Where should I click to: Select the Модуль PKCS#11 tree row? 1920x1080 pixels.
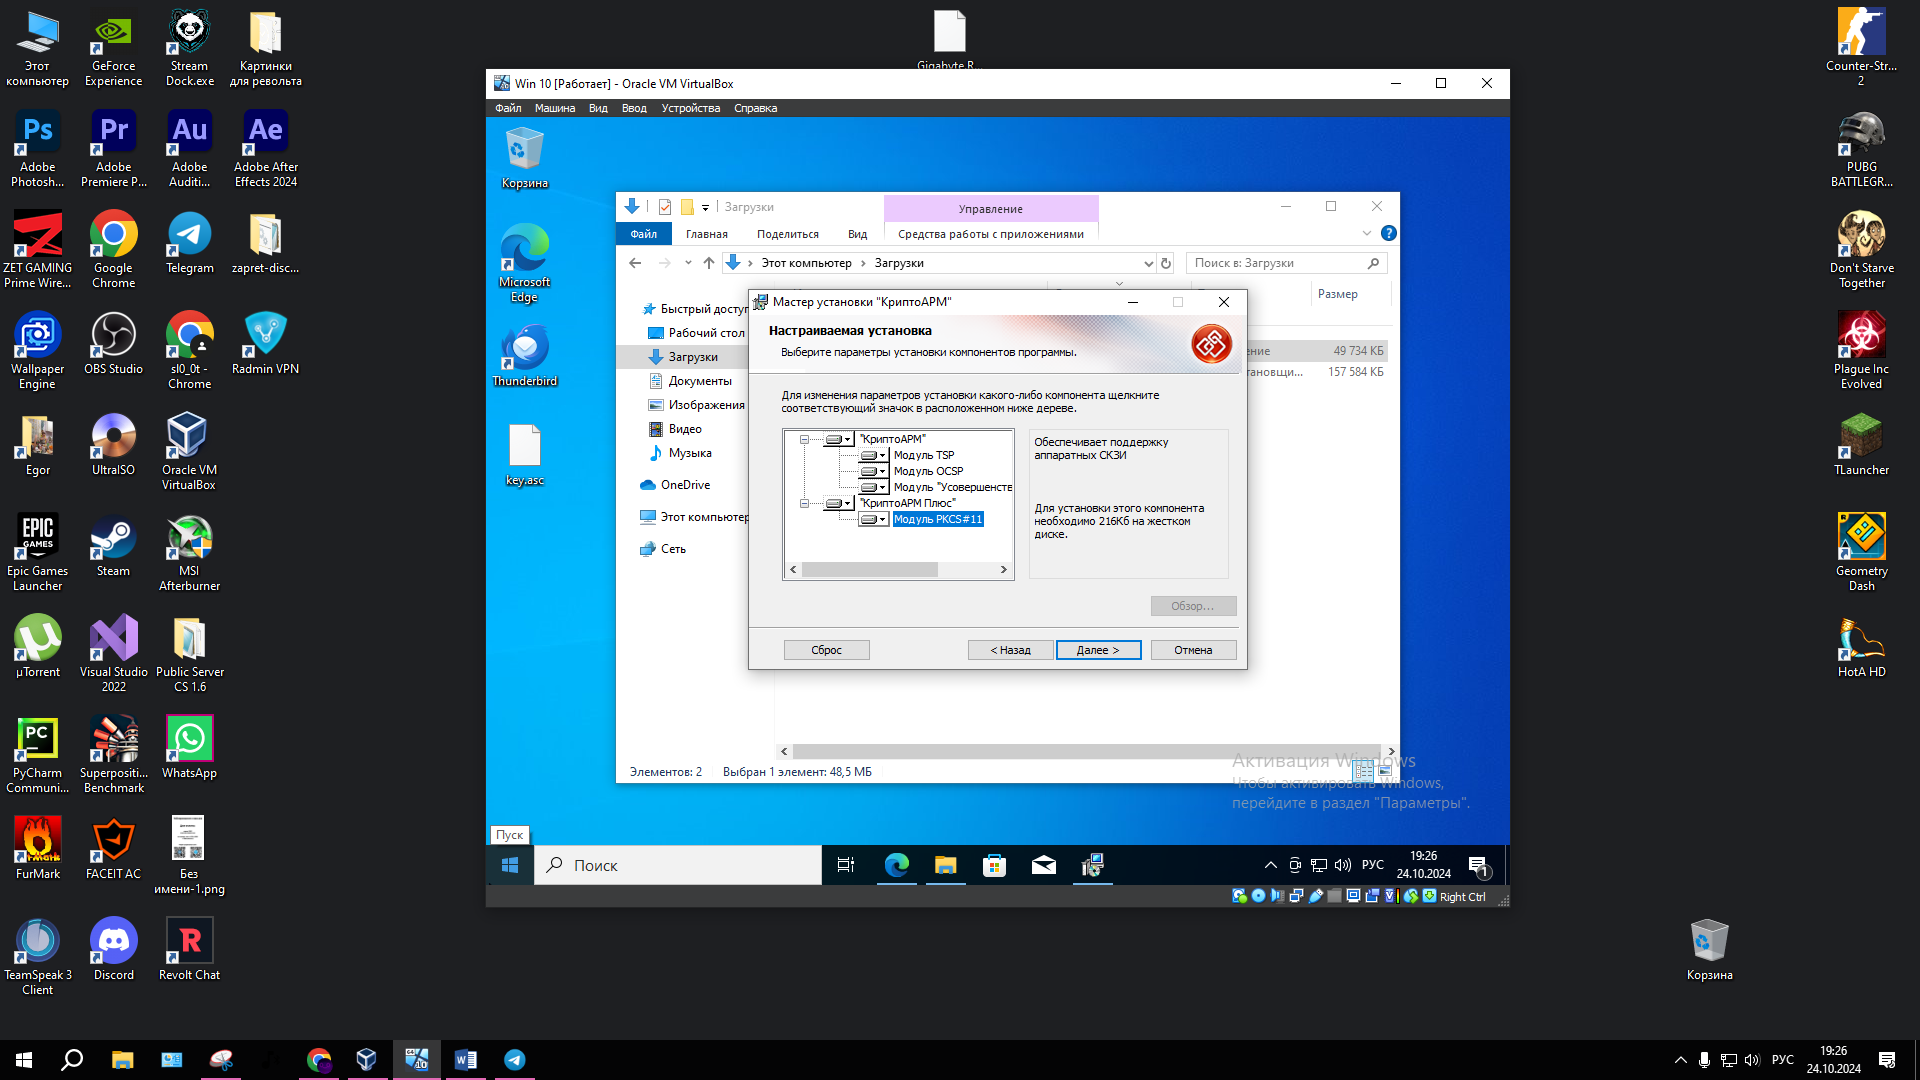tap(938, 519)
